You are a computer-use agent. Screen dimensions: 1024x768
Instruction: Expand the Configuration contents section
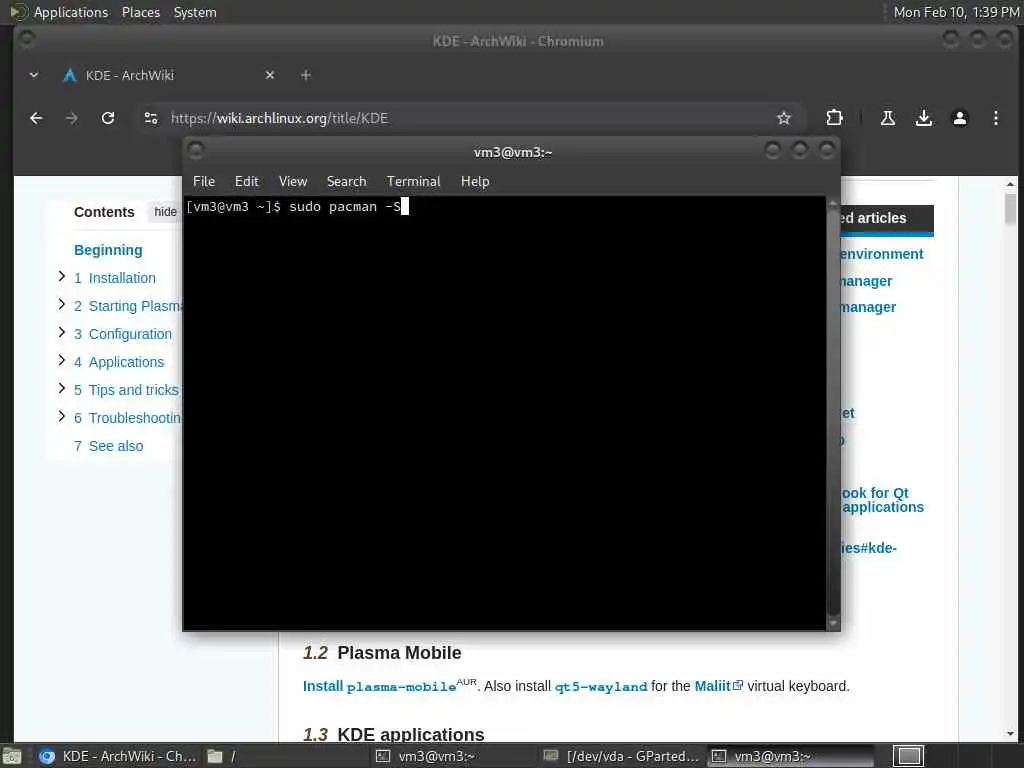pos(61,332)
